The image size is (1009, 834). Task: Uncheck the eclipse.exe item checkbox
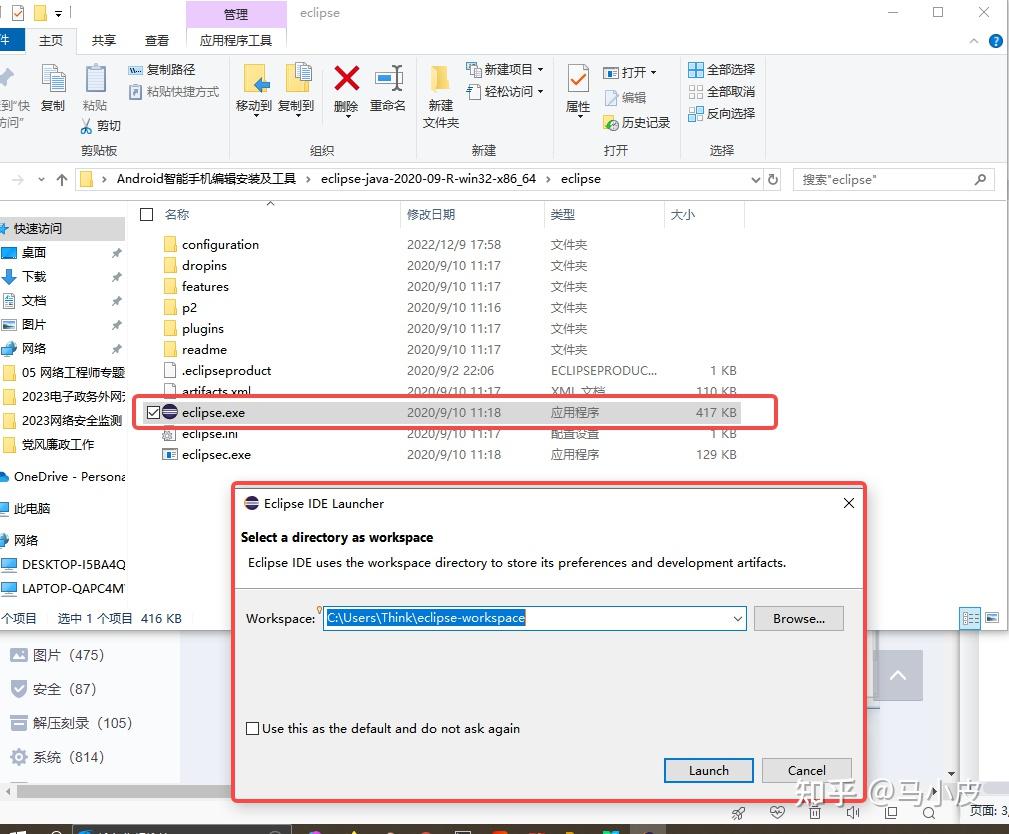(153, 412)
